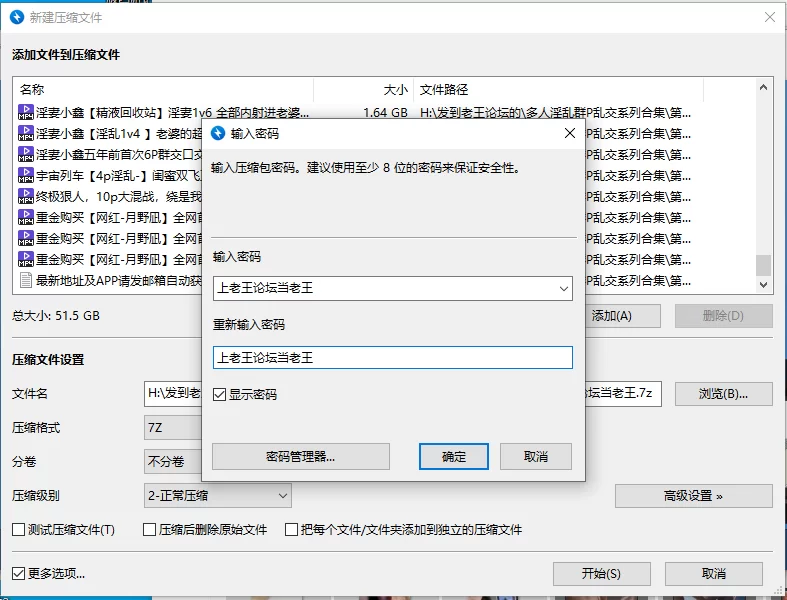
Task: Click the 删除(D) button
Action: [723, 316]
